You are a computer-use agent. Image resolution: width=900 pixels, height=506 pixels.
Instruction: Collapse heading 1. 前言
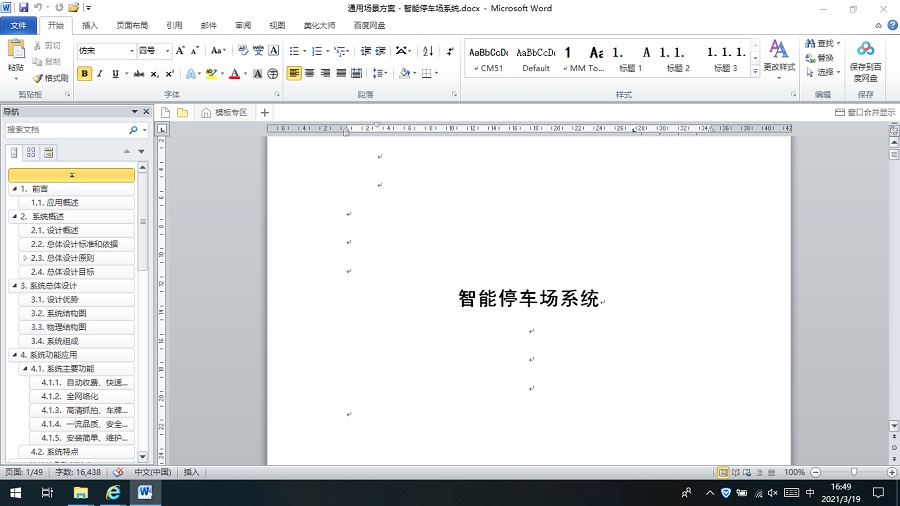pyautogui.click(x=15, y=189)
